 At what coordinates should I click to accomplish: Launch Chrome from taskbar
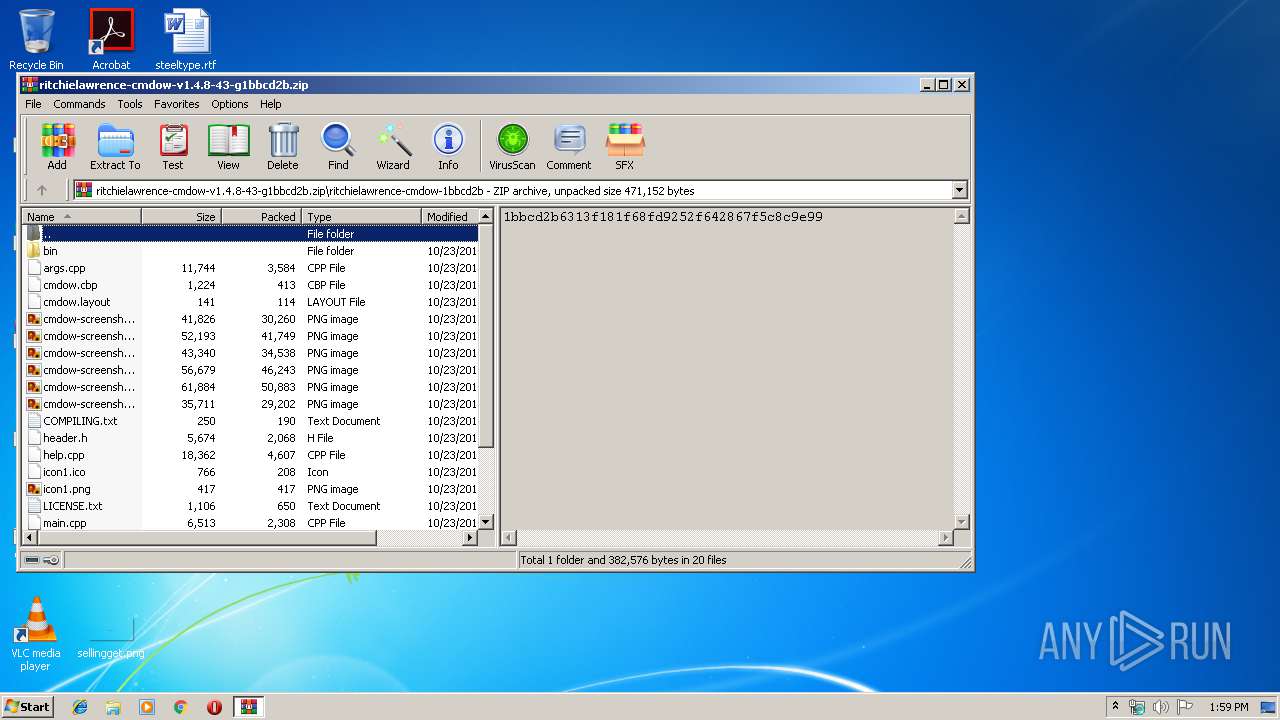(181, 707)
